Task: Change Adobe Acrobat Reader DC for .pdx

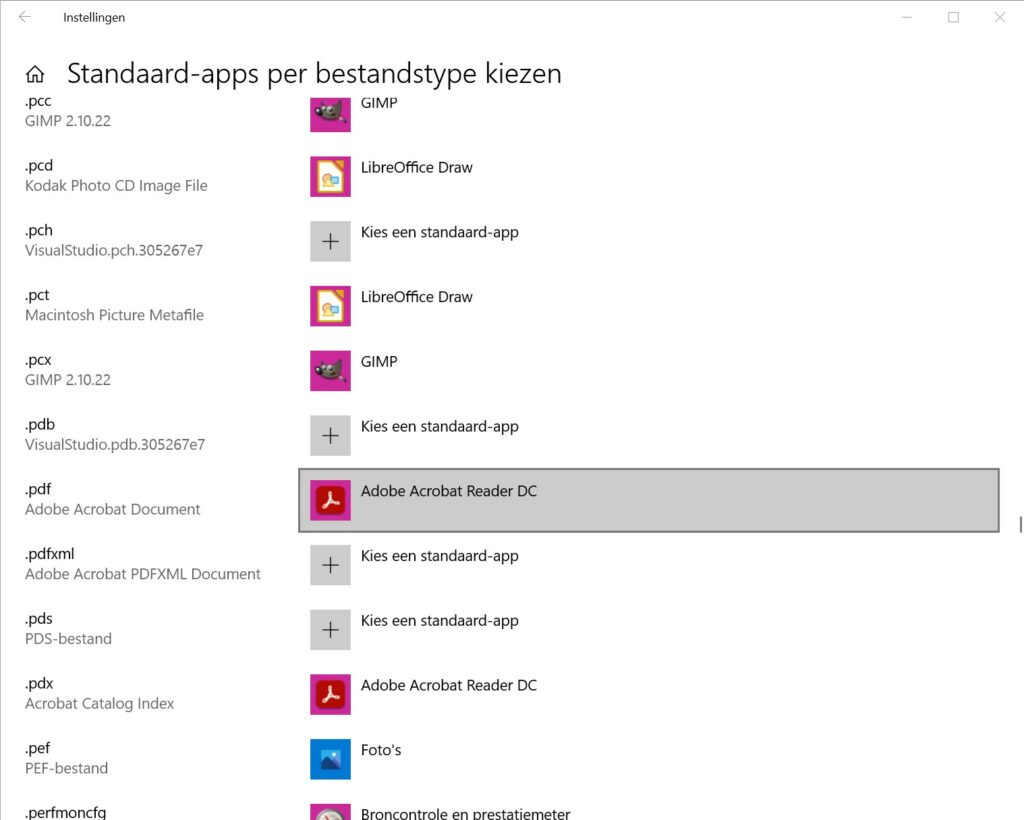Action: coord(449,686)
